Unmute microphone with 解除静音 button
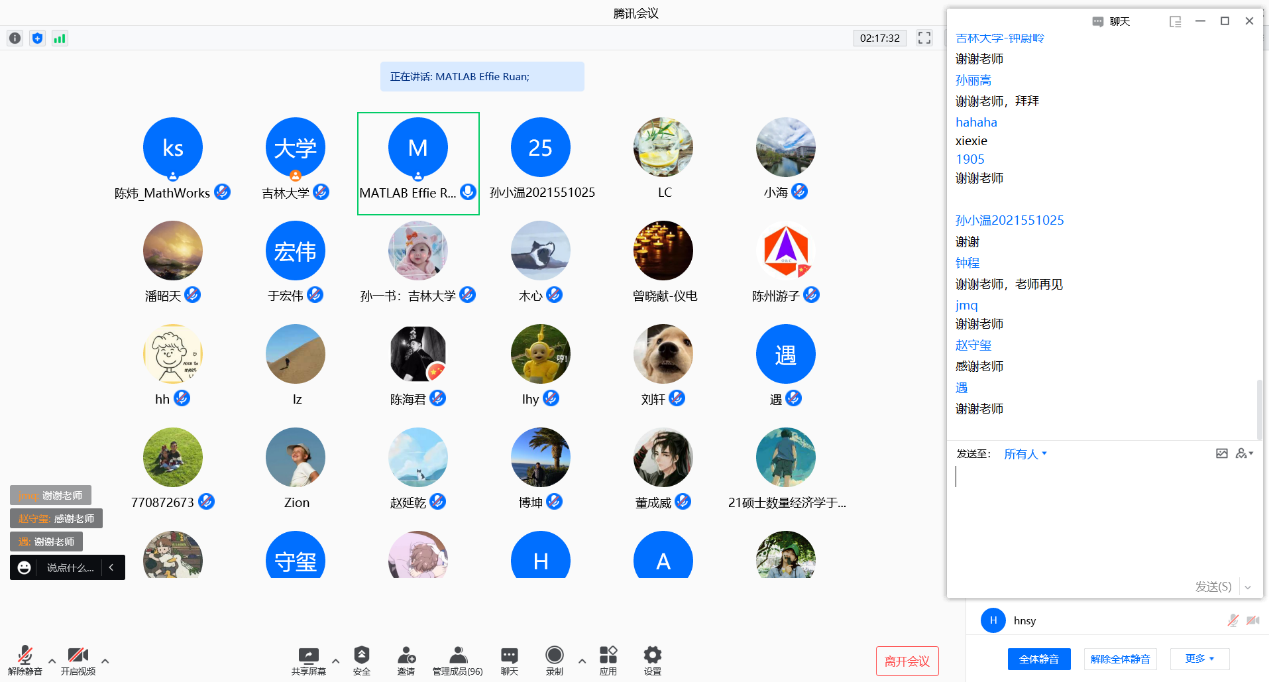This screenshot has width=1269, height=682. [x=25, y=658]
